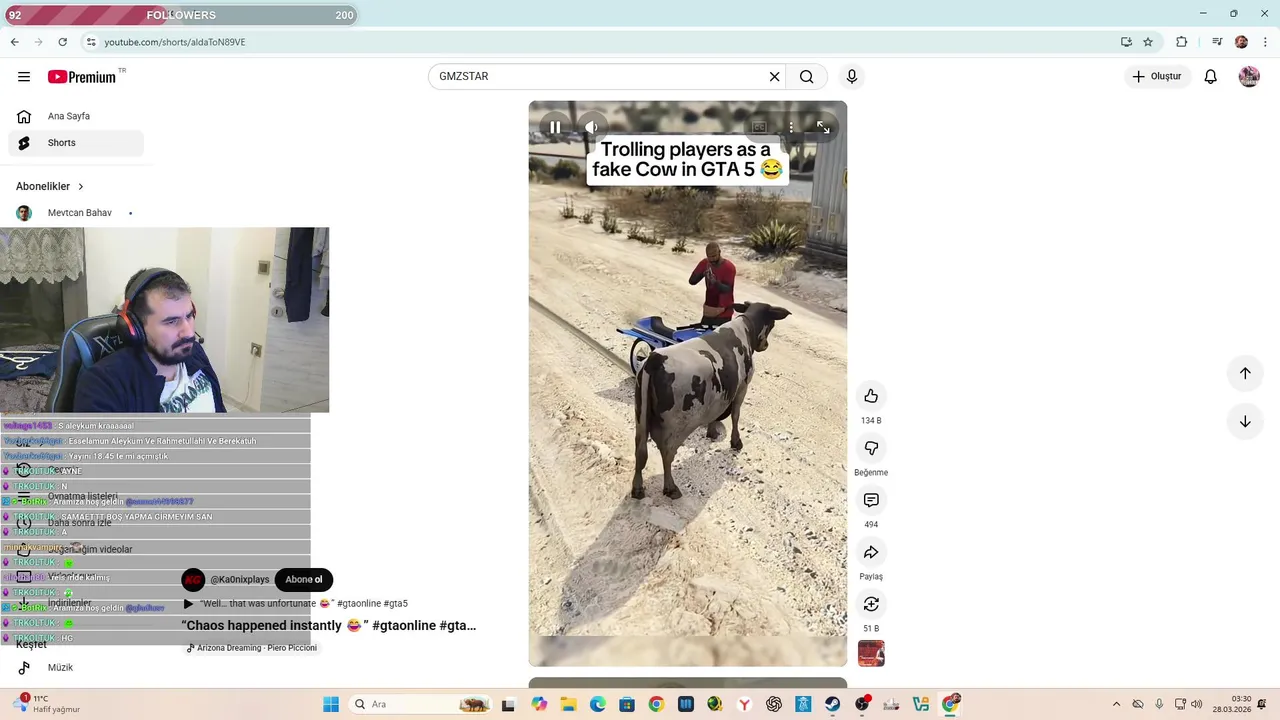Enter fullscreen on the Short player
The width and height of the screenshot is (1280, 720).
click(823, 127)
